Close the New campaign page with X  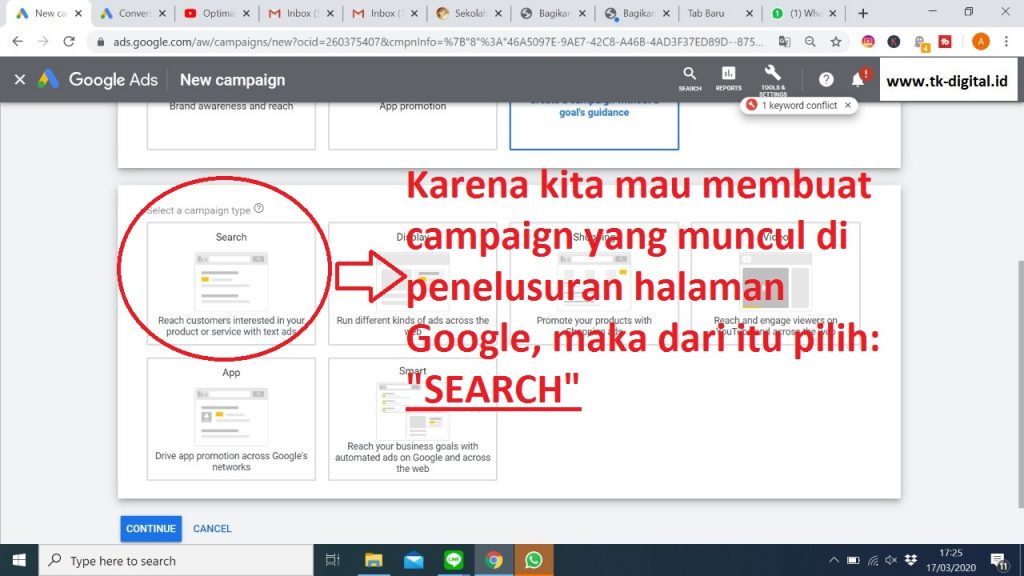(x=20, y=80)
